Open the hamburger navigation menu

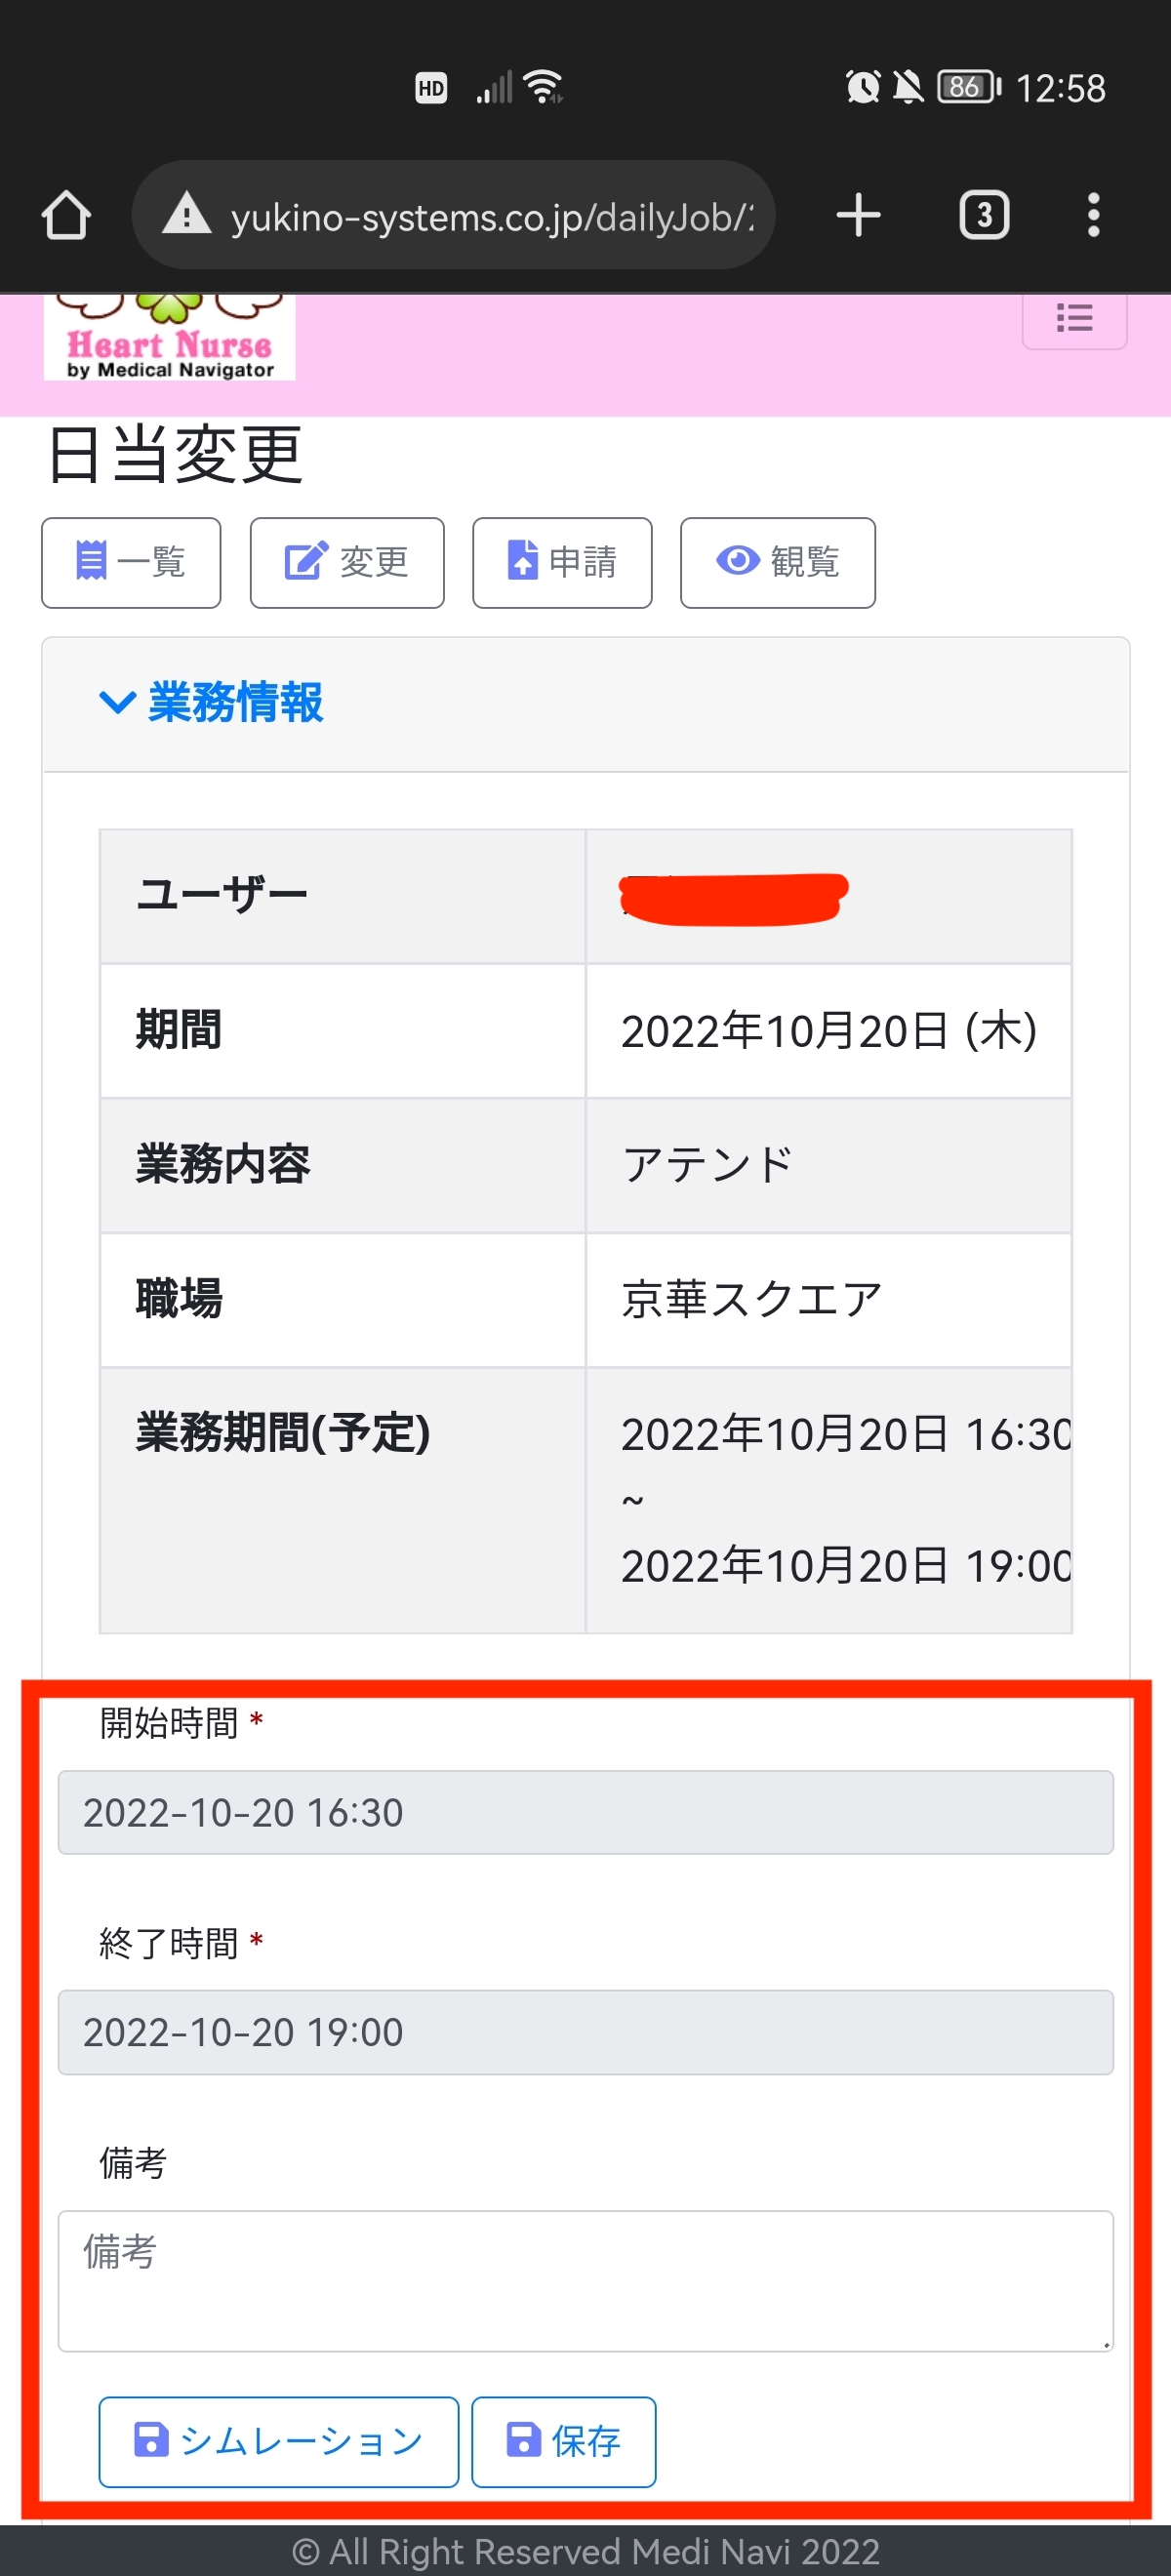tap(1074, 319)
